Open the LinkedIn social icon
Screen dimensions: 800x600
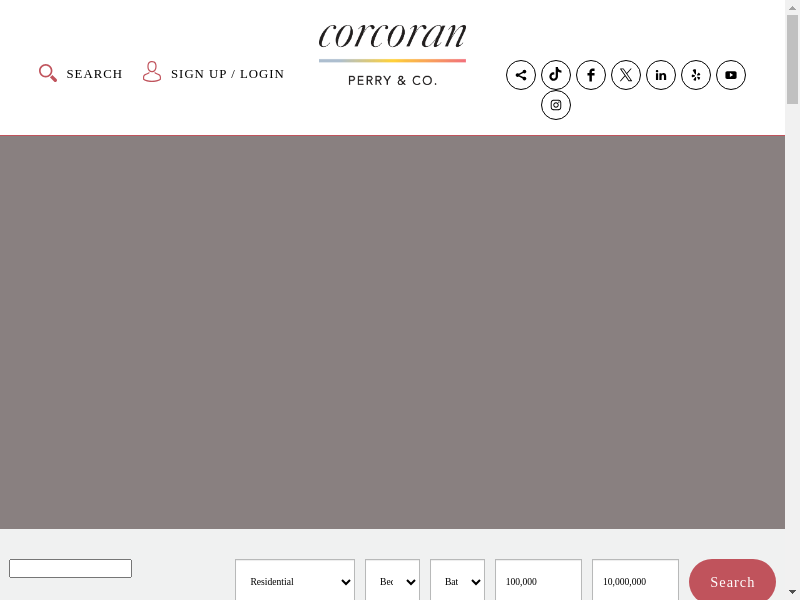[661, 75]
